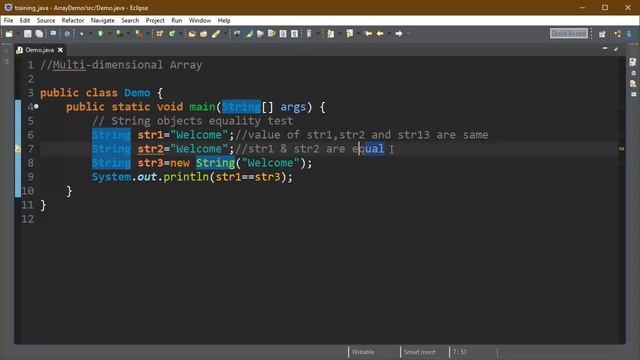Image resolution: width=640 pixels, height=360 pixels.
Task: Click the New Java Class icon
Action: [x=172, y=34]
